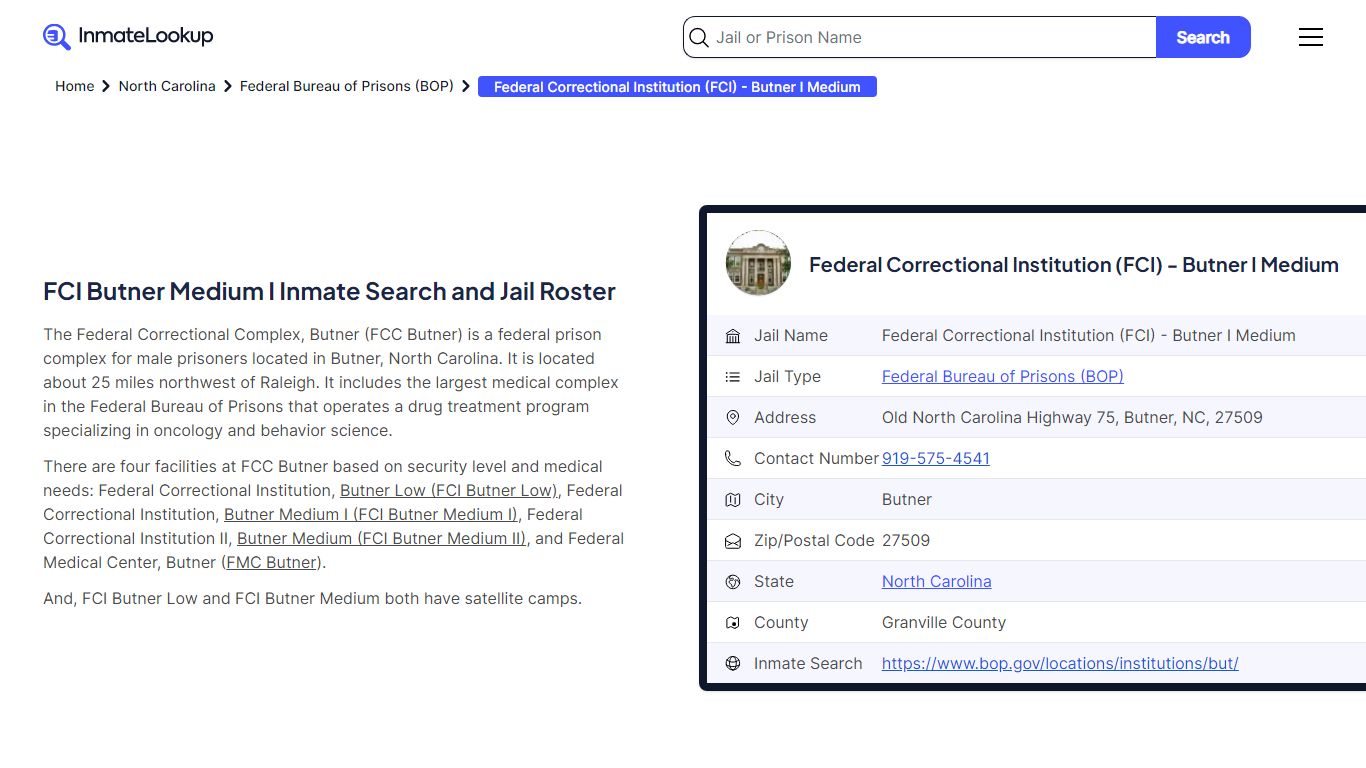Image resolution: width=1366 pixels, height=768 pixels.
Task: Open Butner Medium (FCI Butner Medium II) link
Action: 381,538
